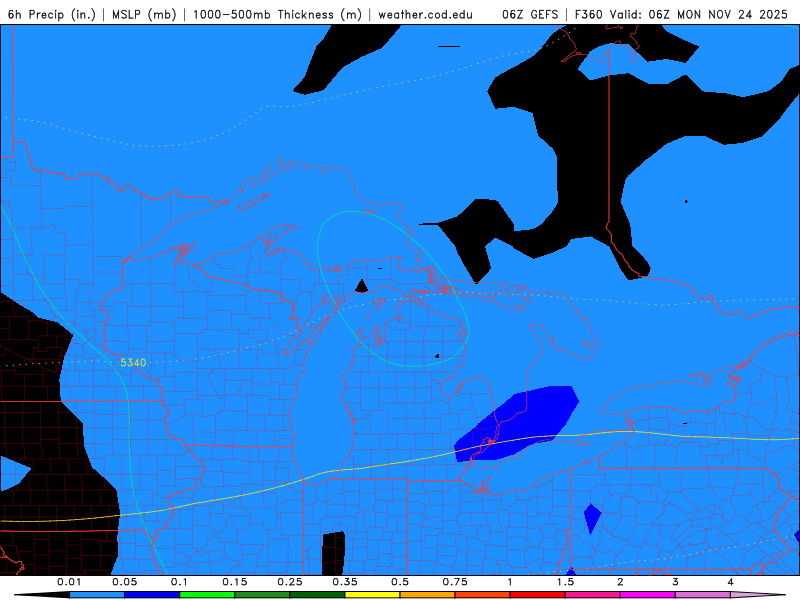800x600 pixels.
Task: Select the orange 0.5–0.75 legend swatch
Action: 428,595
